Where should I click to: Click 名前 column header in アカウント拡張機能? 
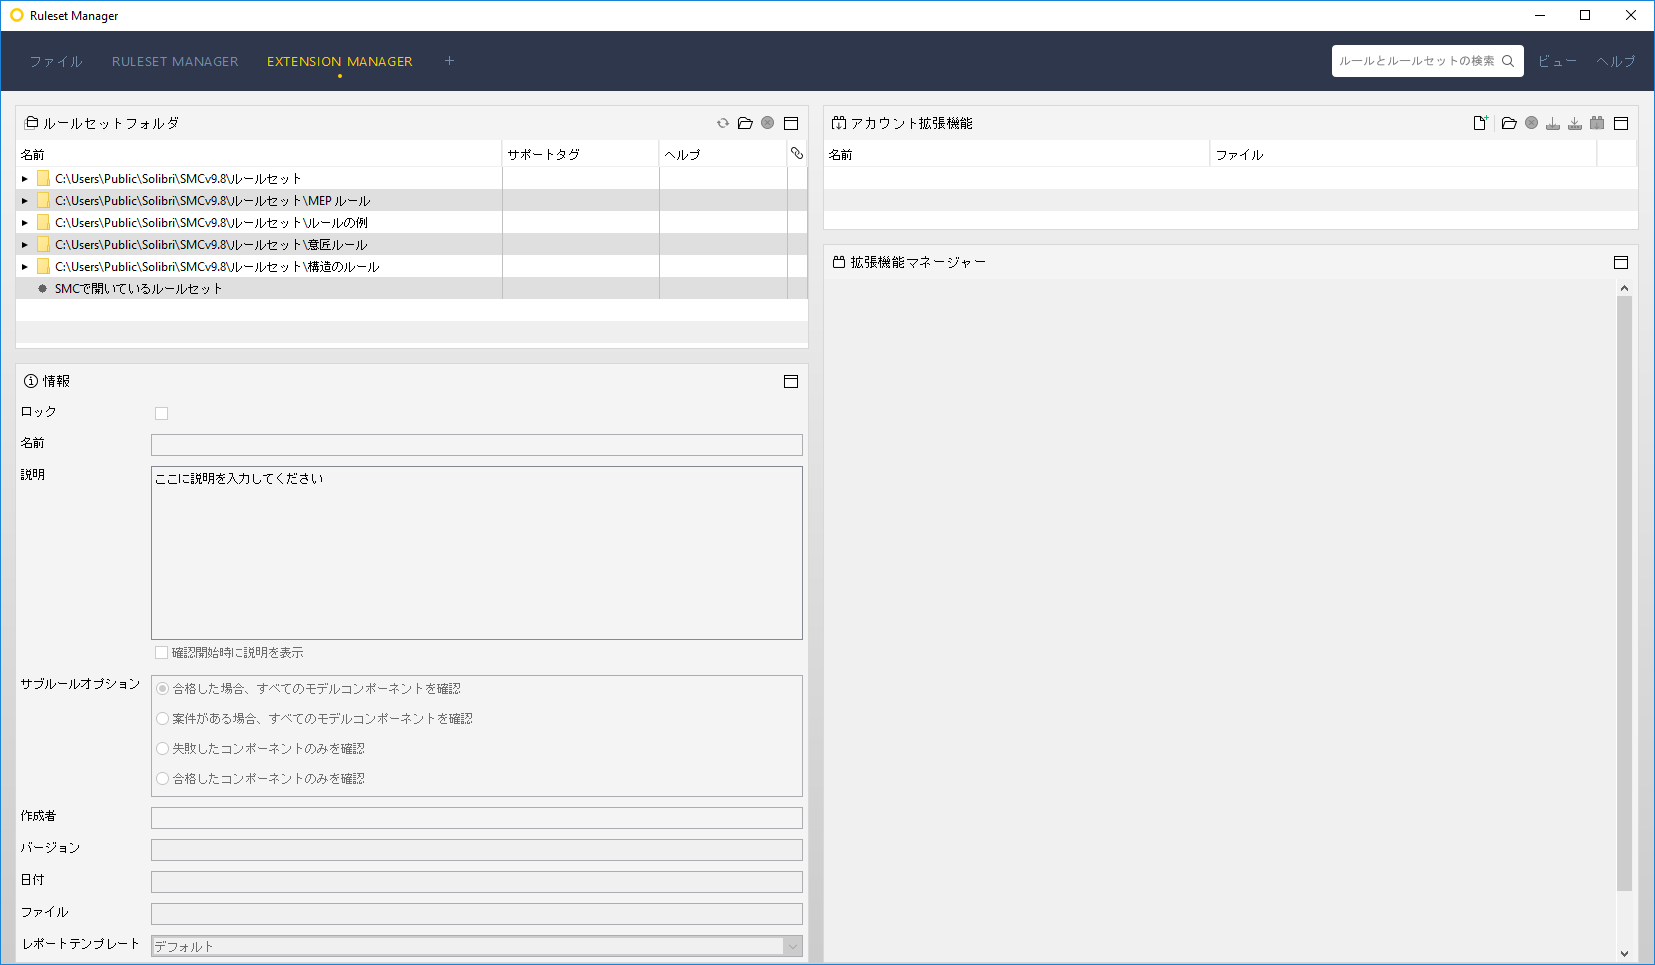click(1017, 154)
